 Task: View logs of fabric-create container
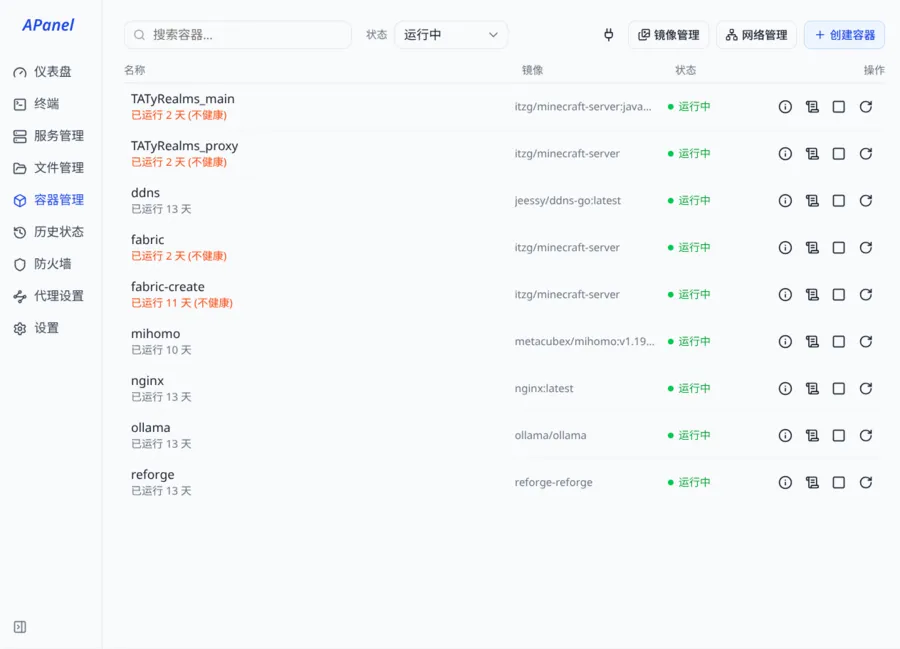(812, 294)
